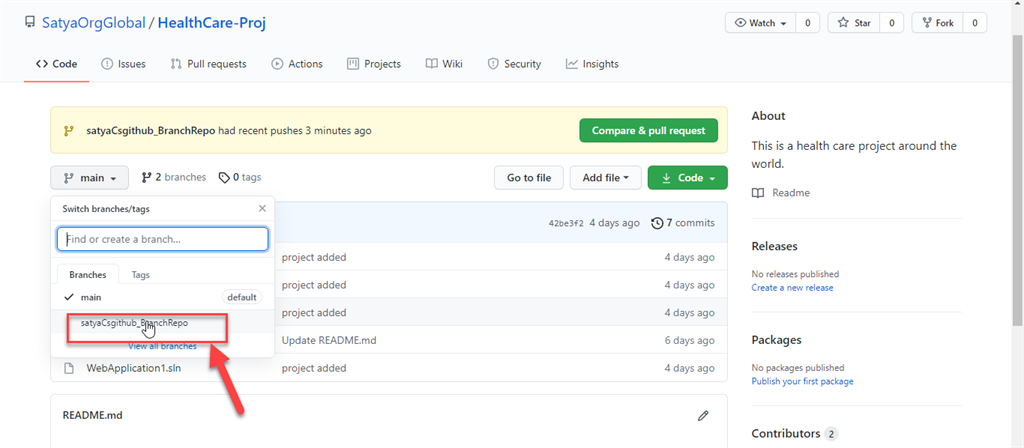
Task: Expand the green Code download dropdown
Action: click(x=688, y=178)
